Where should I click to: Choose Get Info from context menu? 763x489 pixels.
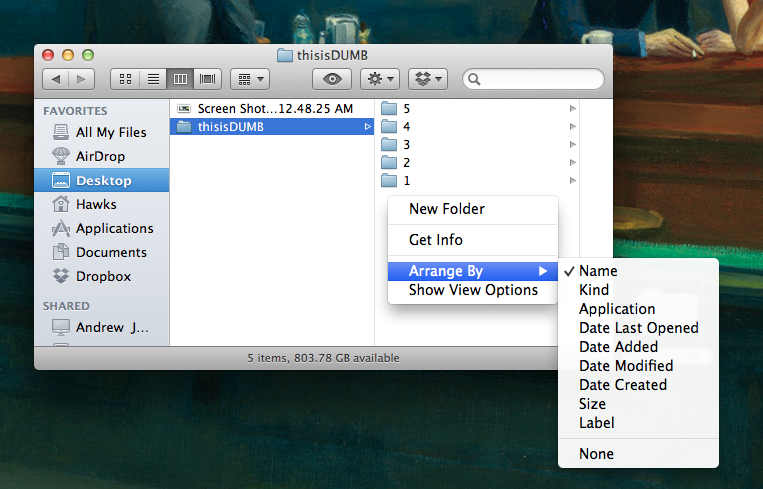472,239
